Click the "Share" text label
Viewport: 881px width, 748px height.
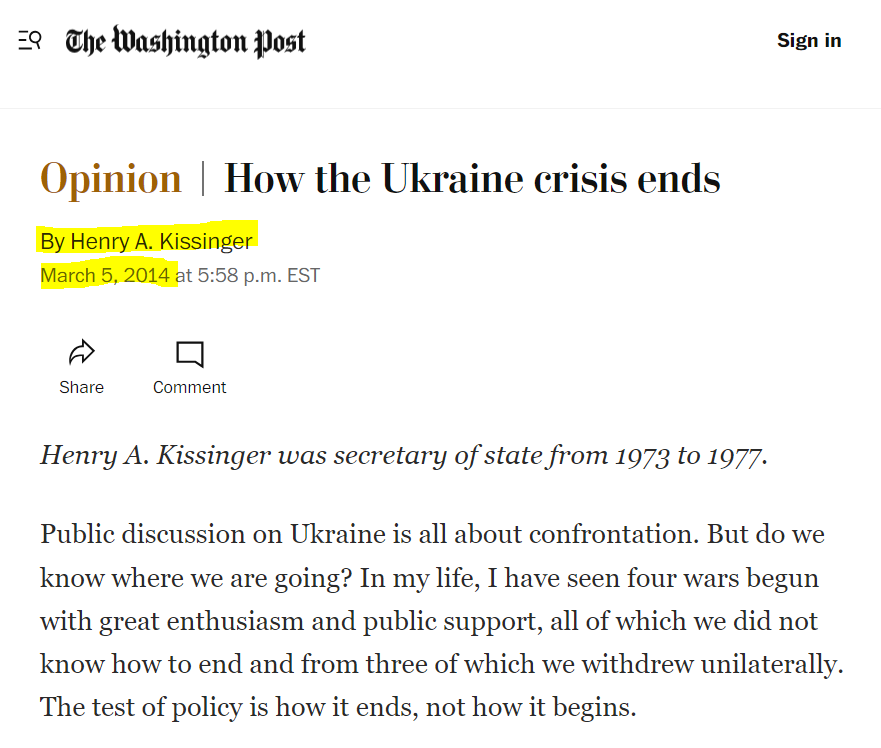[x=81, y=387]
